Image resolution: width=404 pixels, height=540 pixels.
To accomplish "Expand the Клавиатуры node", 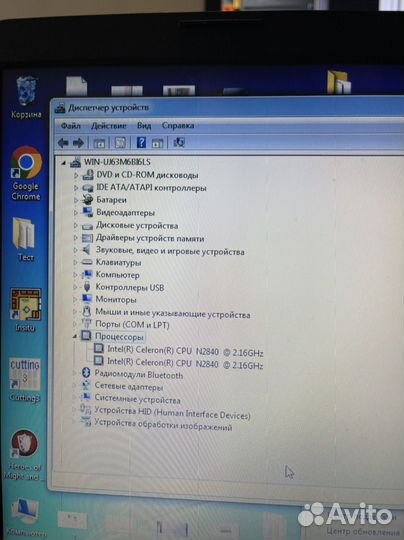I will tap(75, 262).
